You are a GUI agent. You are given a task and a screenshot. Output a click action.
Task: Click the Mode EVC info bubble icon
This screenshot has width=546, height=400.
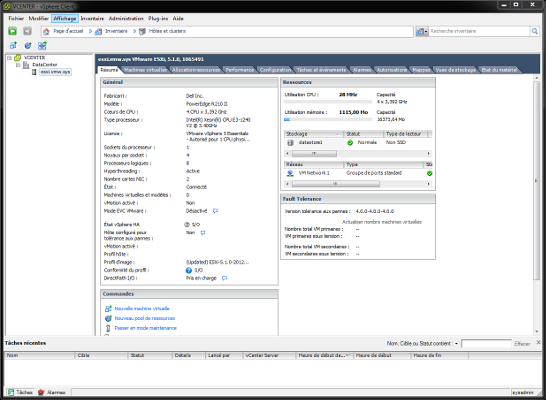click(215, 211)
